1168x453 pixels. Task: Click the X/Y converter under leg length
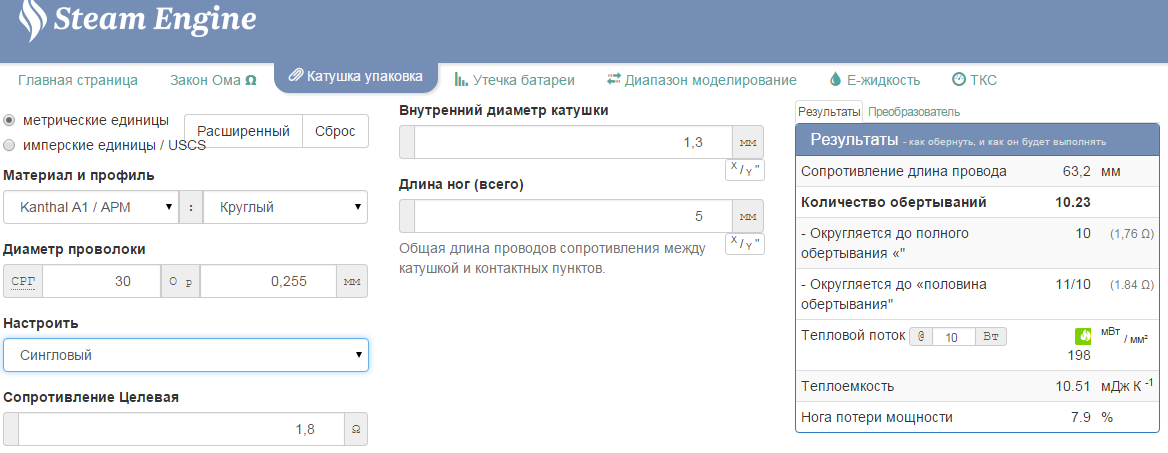click(x=745, y=244)
